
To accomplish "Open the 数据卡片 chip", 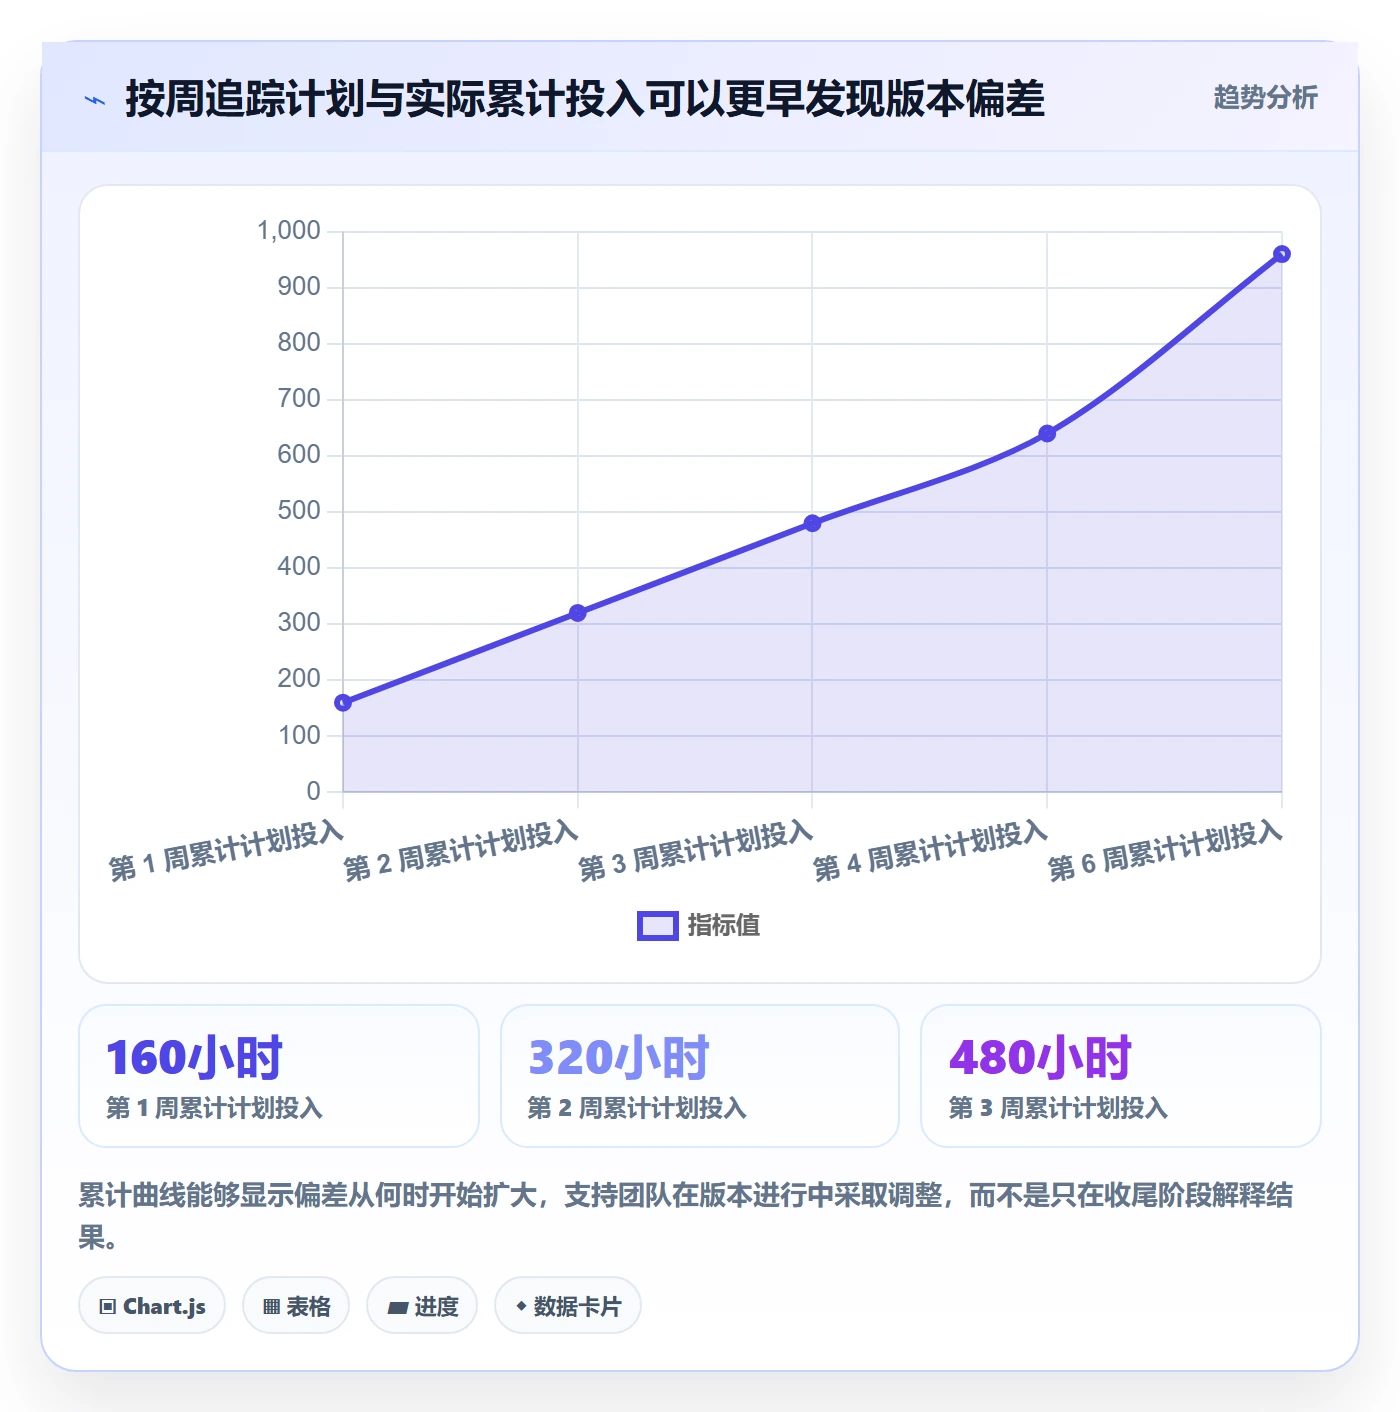I will tap(568, 1306).
